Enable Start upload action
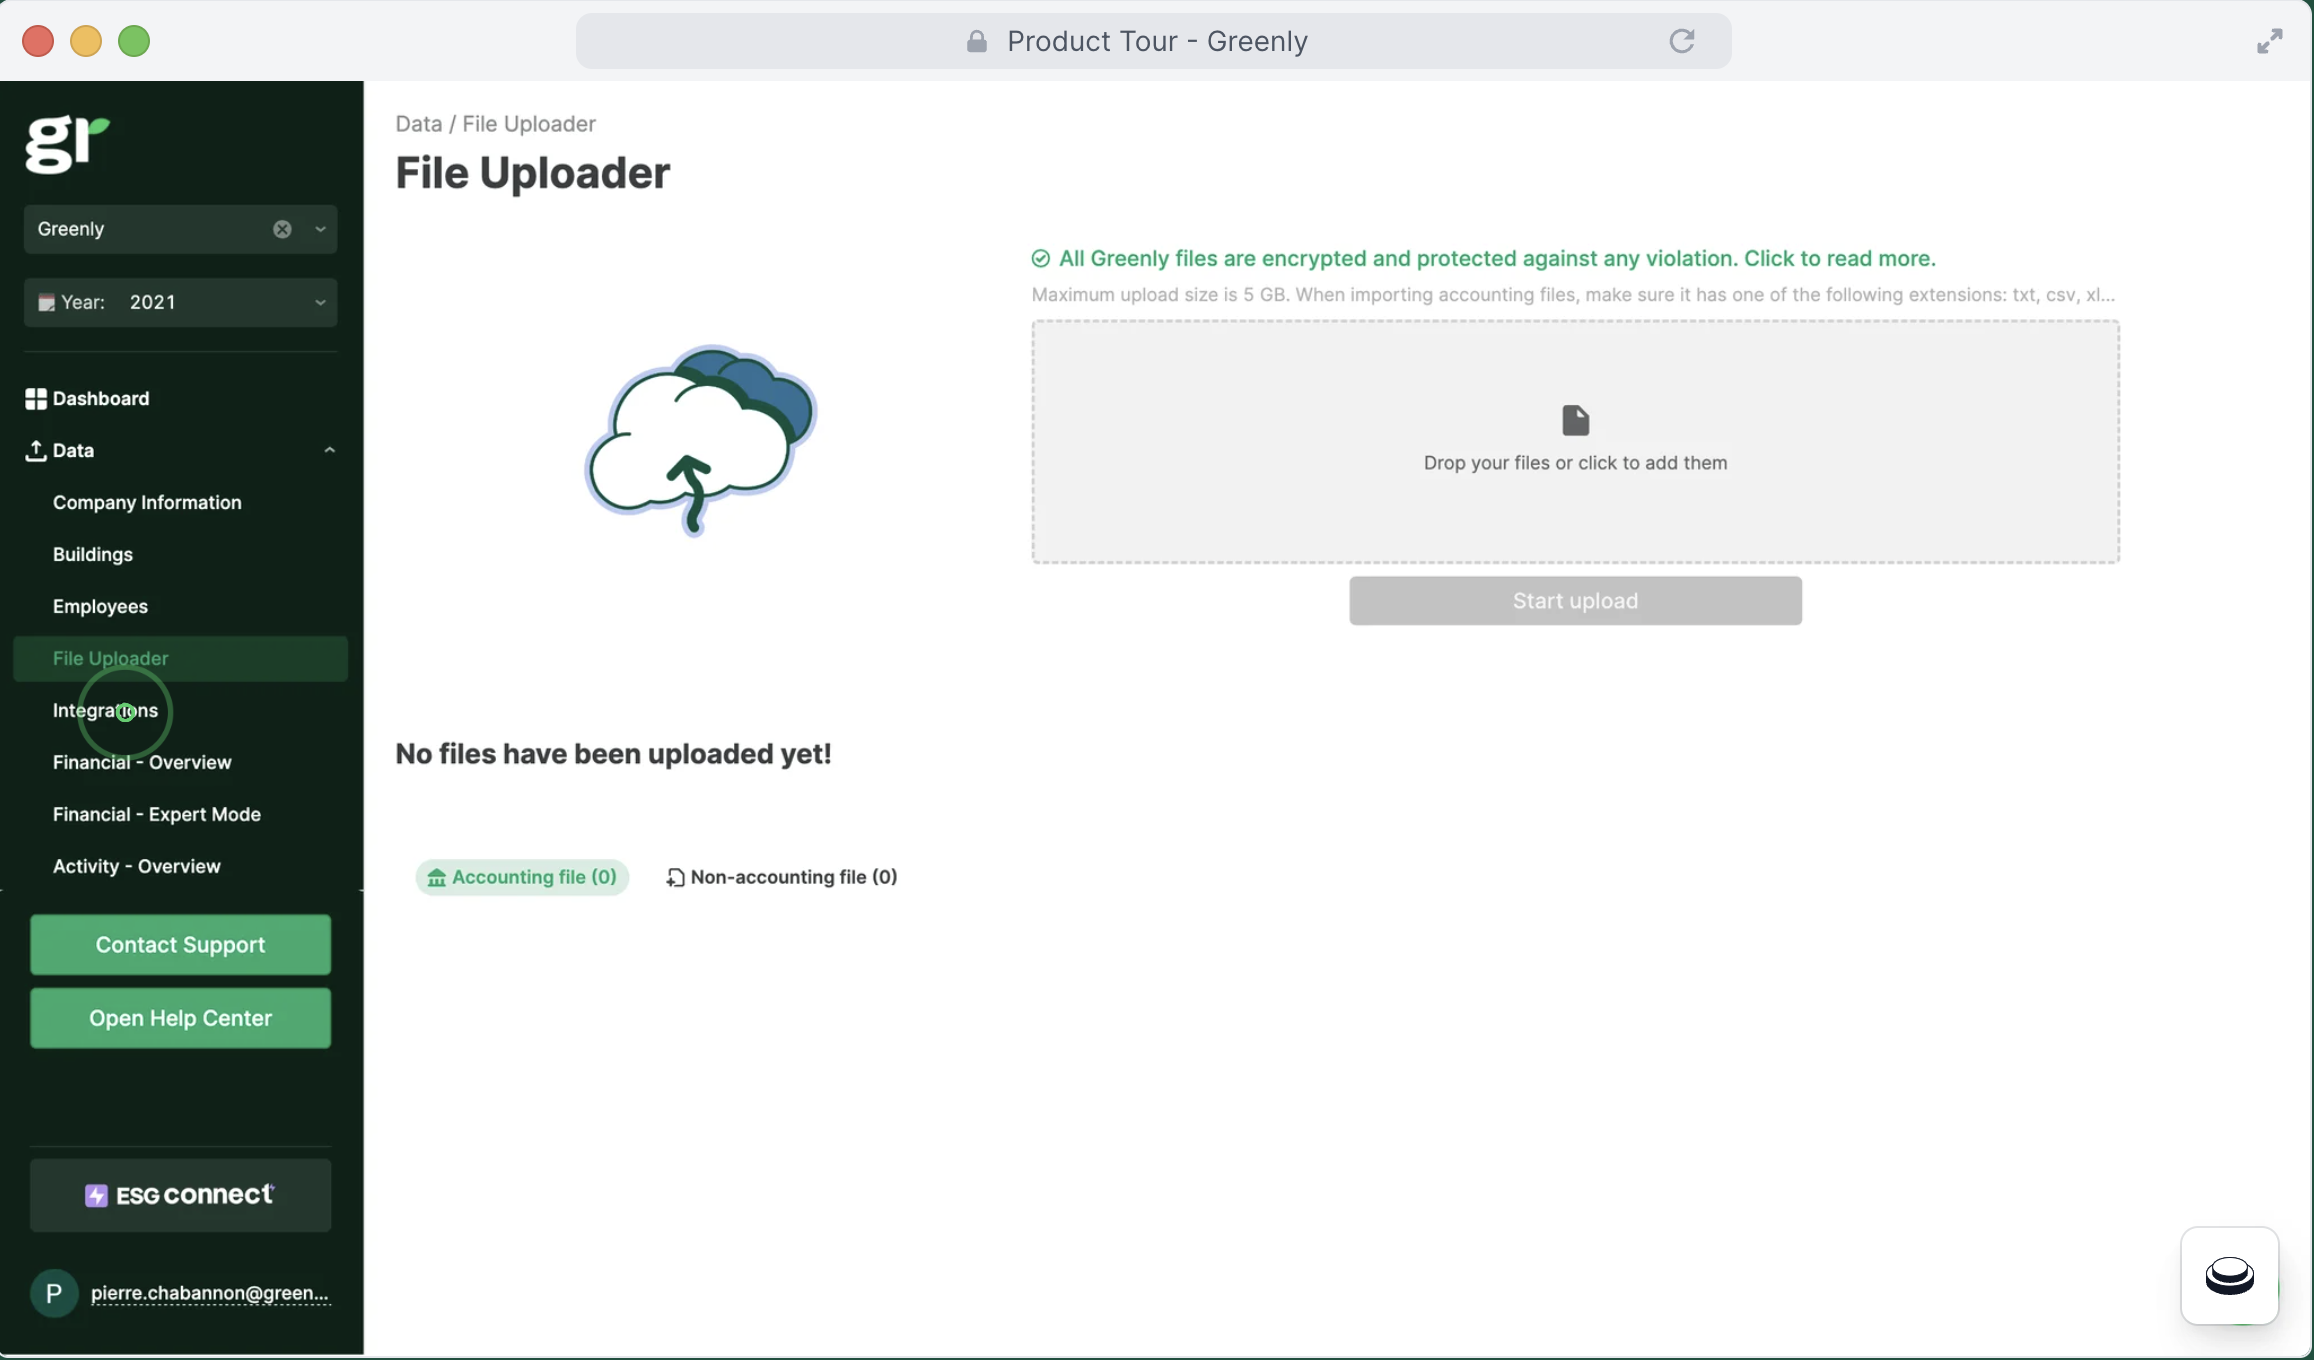 (x=1574, y=599)
